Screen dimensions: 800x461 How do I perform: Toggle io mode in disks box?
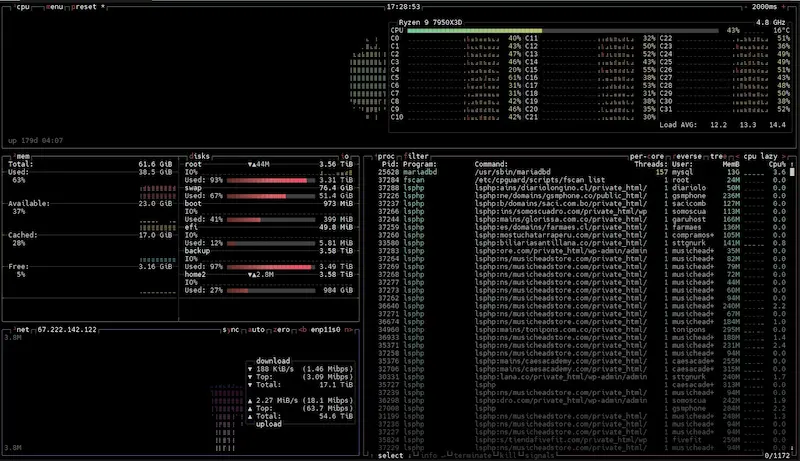click(345, 156)
